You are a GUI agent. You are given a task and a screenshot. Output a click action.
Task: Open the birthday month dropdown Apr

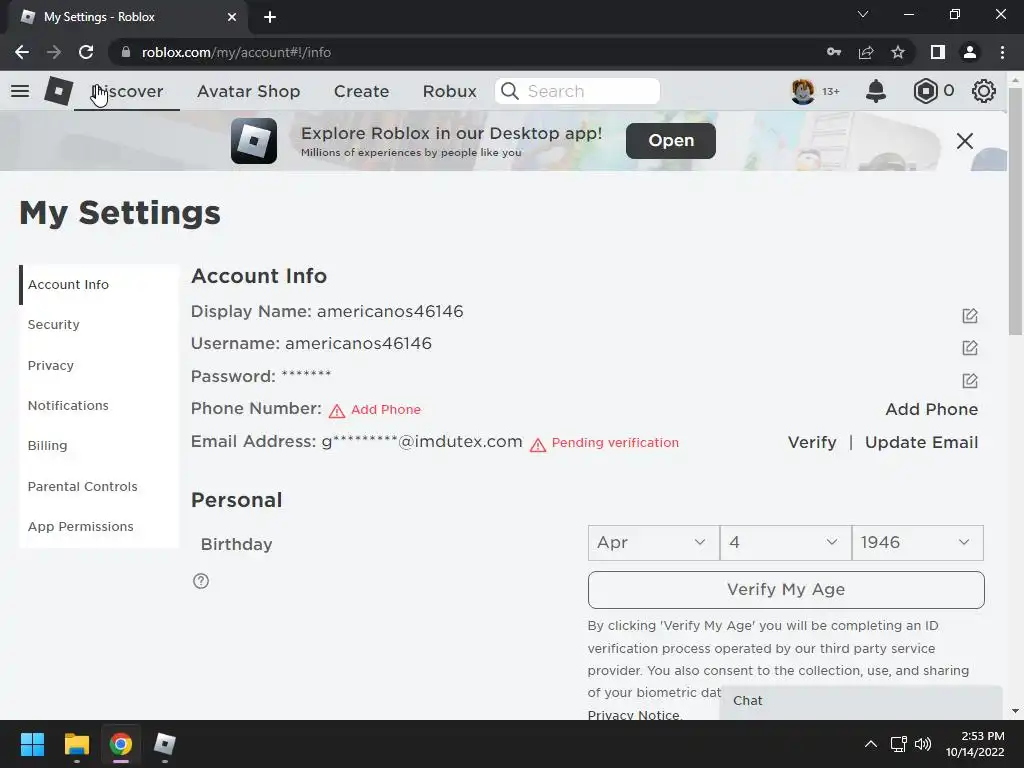click(653, 543)
